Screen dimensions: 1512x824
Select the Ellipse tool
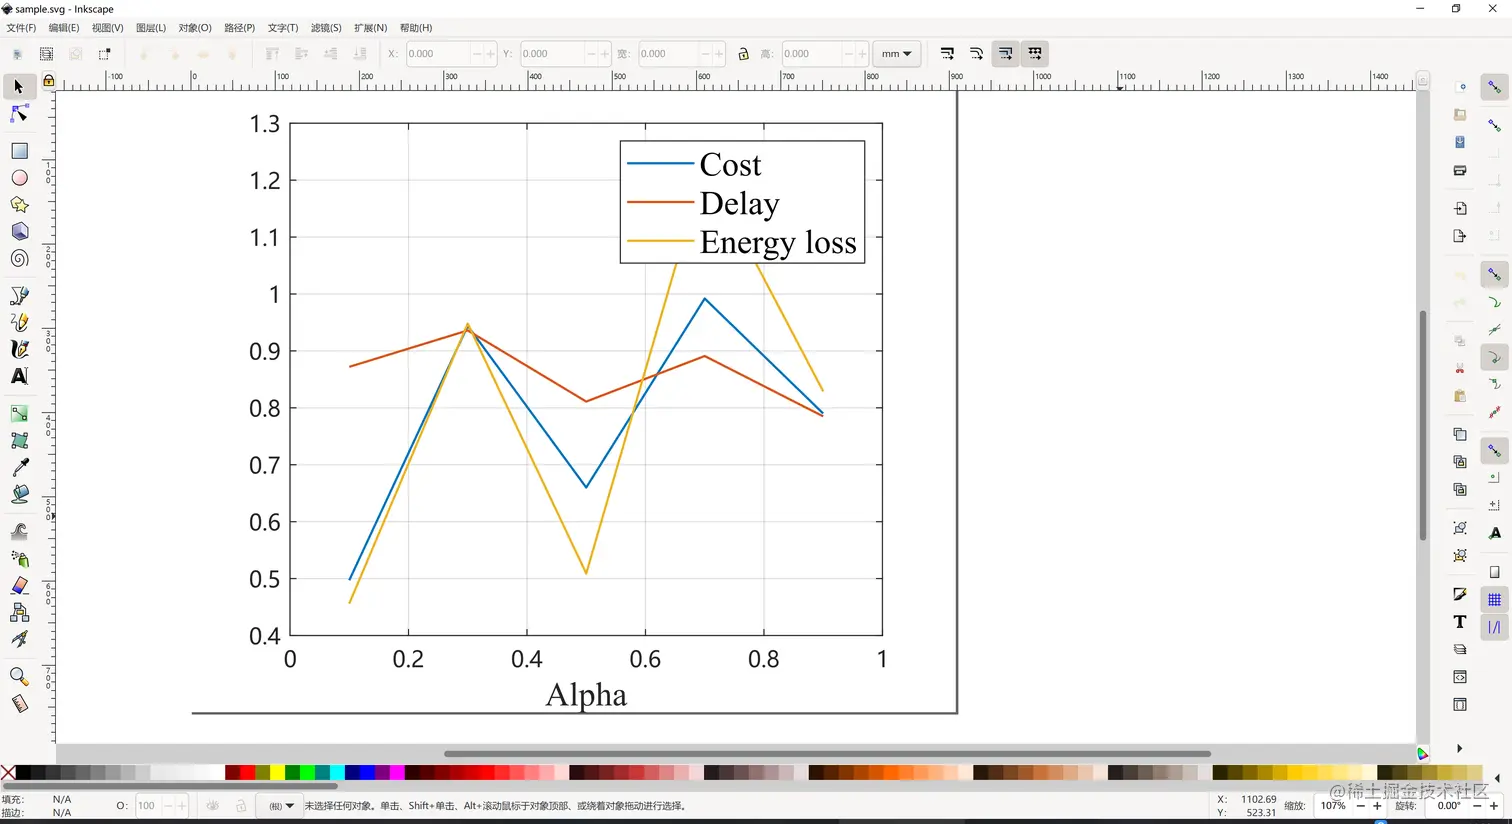(19, 178)
